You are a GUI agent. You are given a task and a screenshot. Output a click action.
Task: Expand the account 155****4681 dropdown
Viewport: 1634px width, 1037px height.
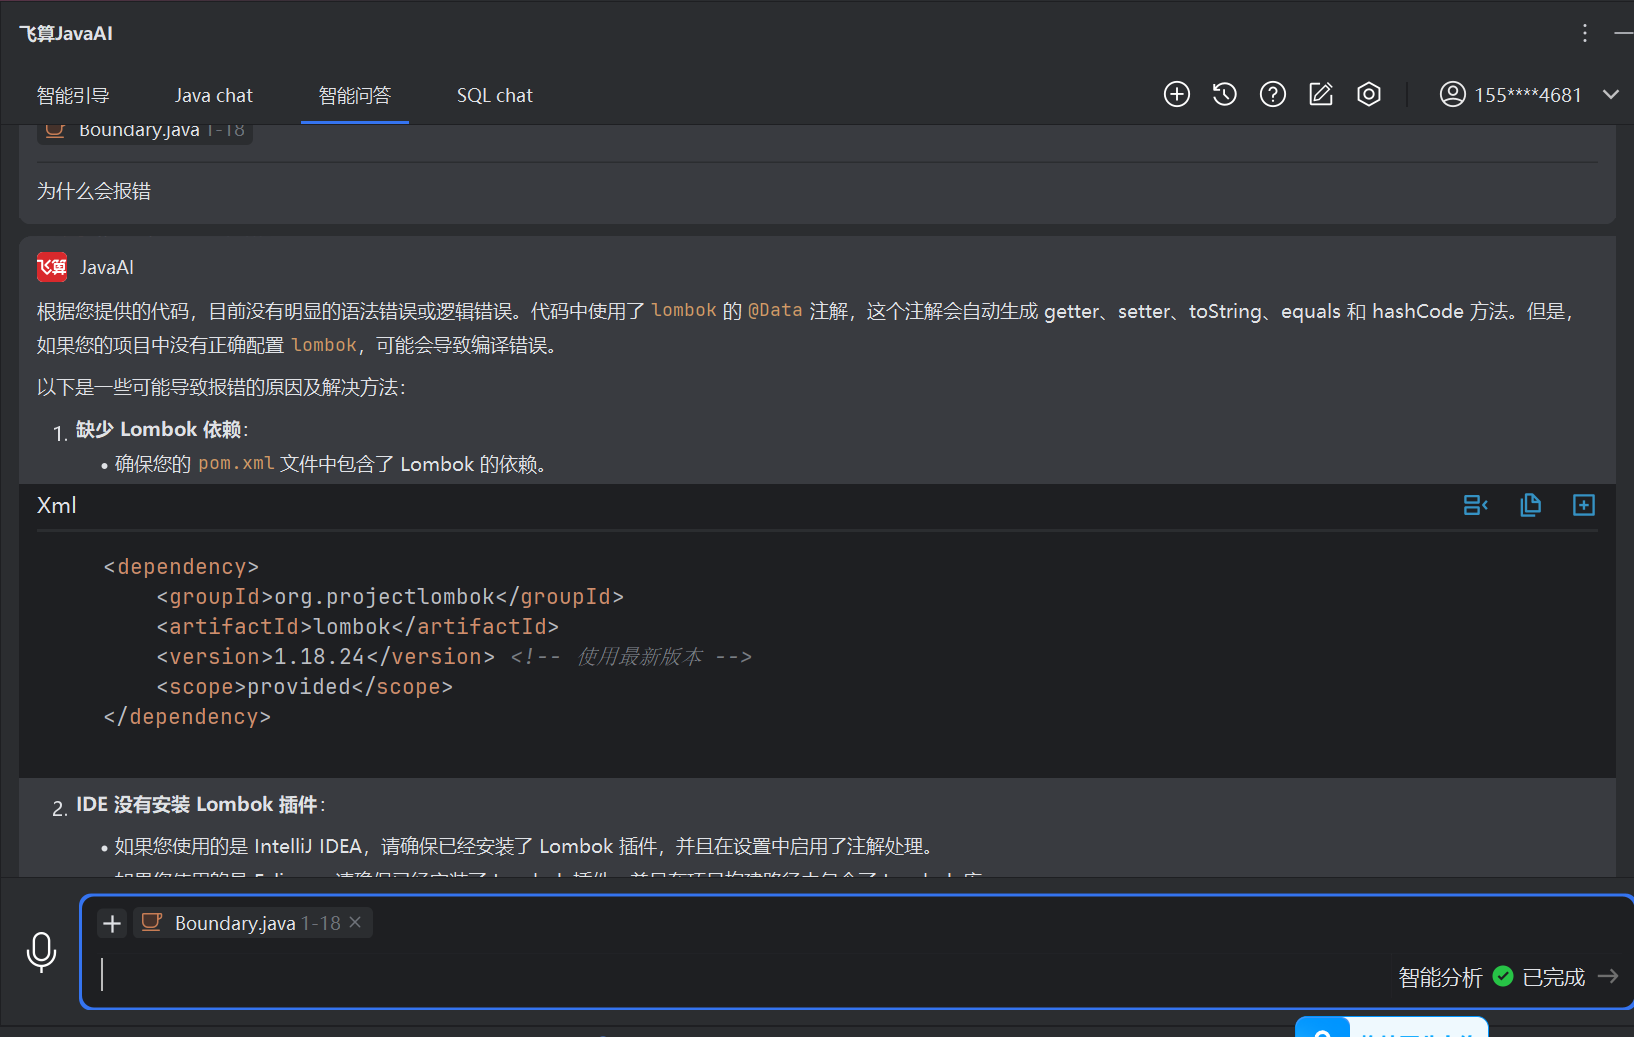(x=1610, y=95)
